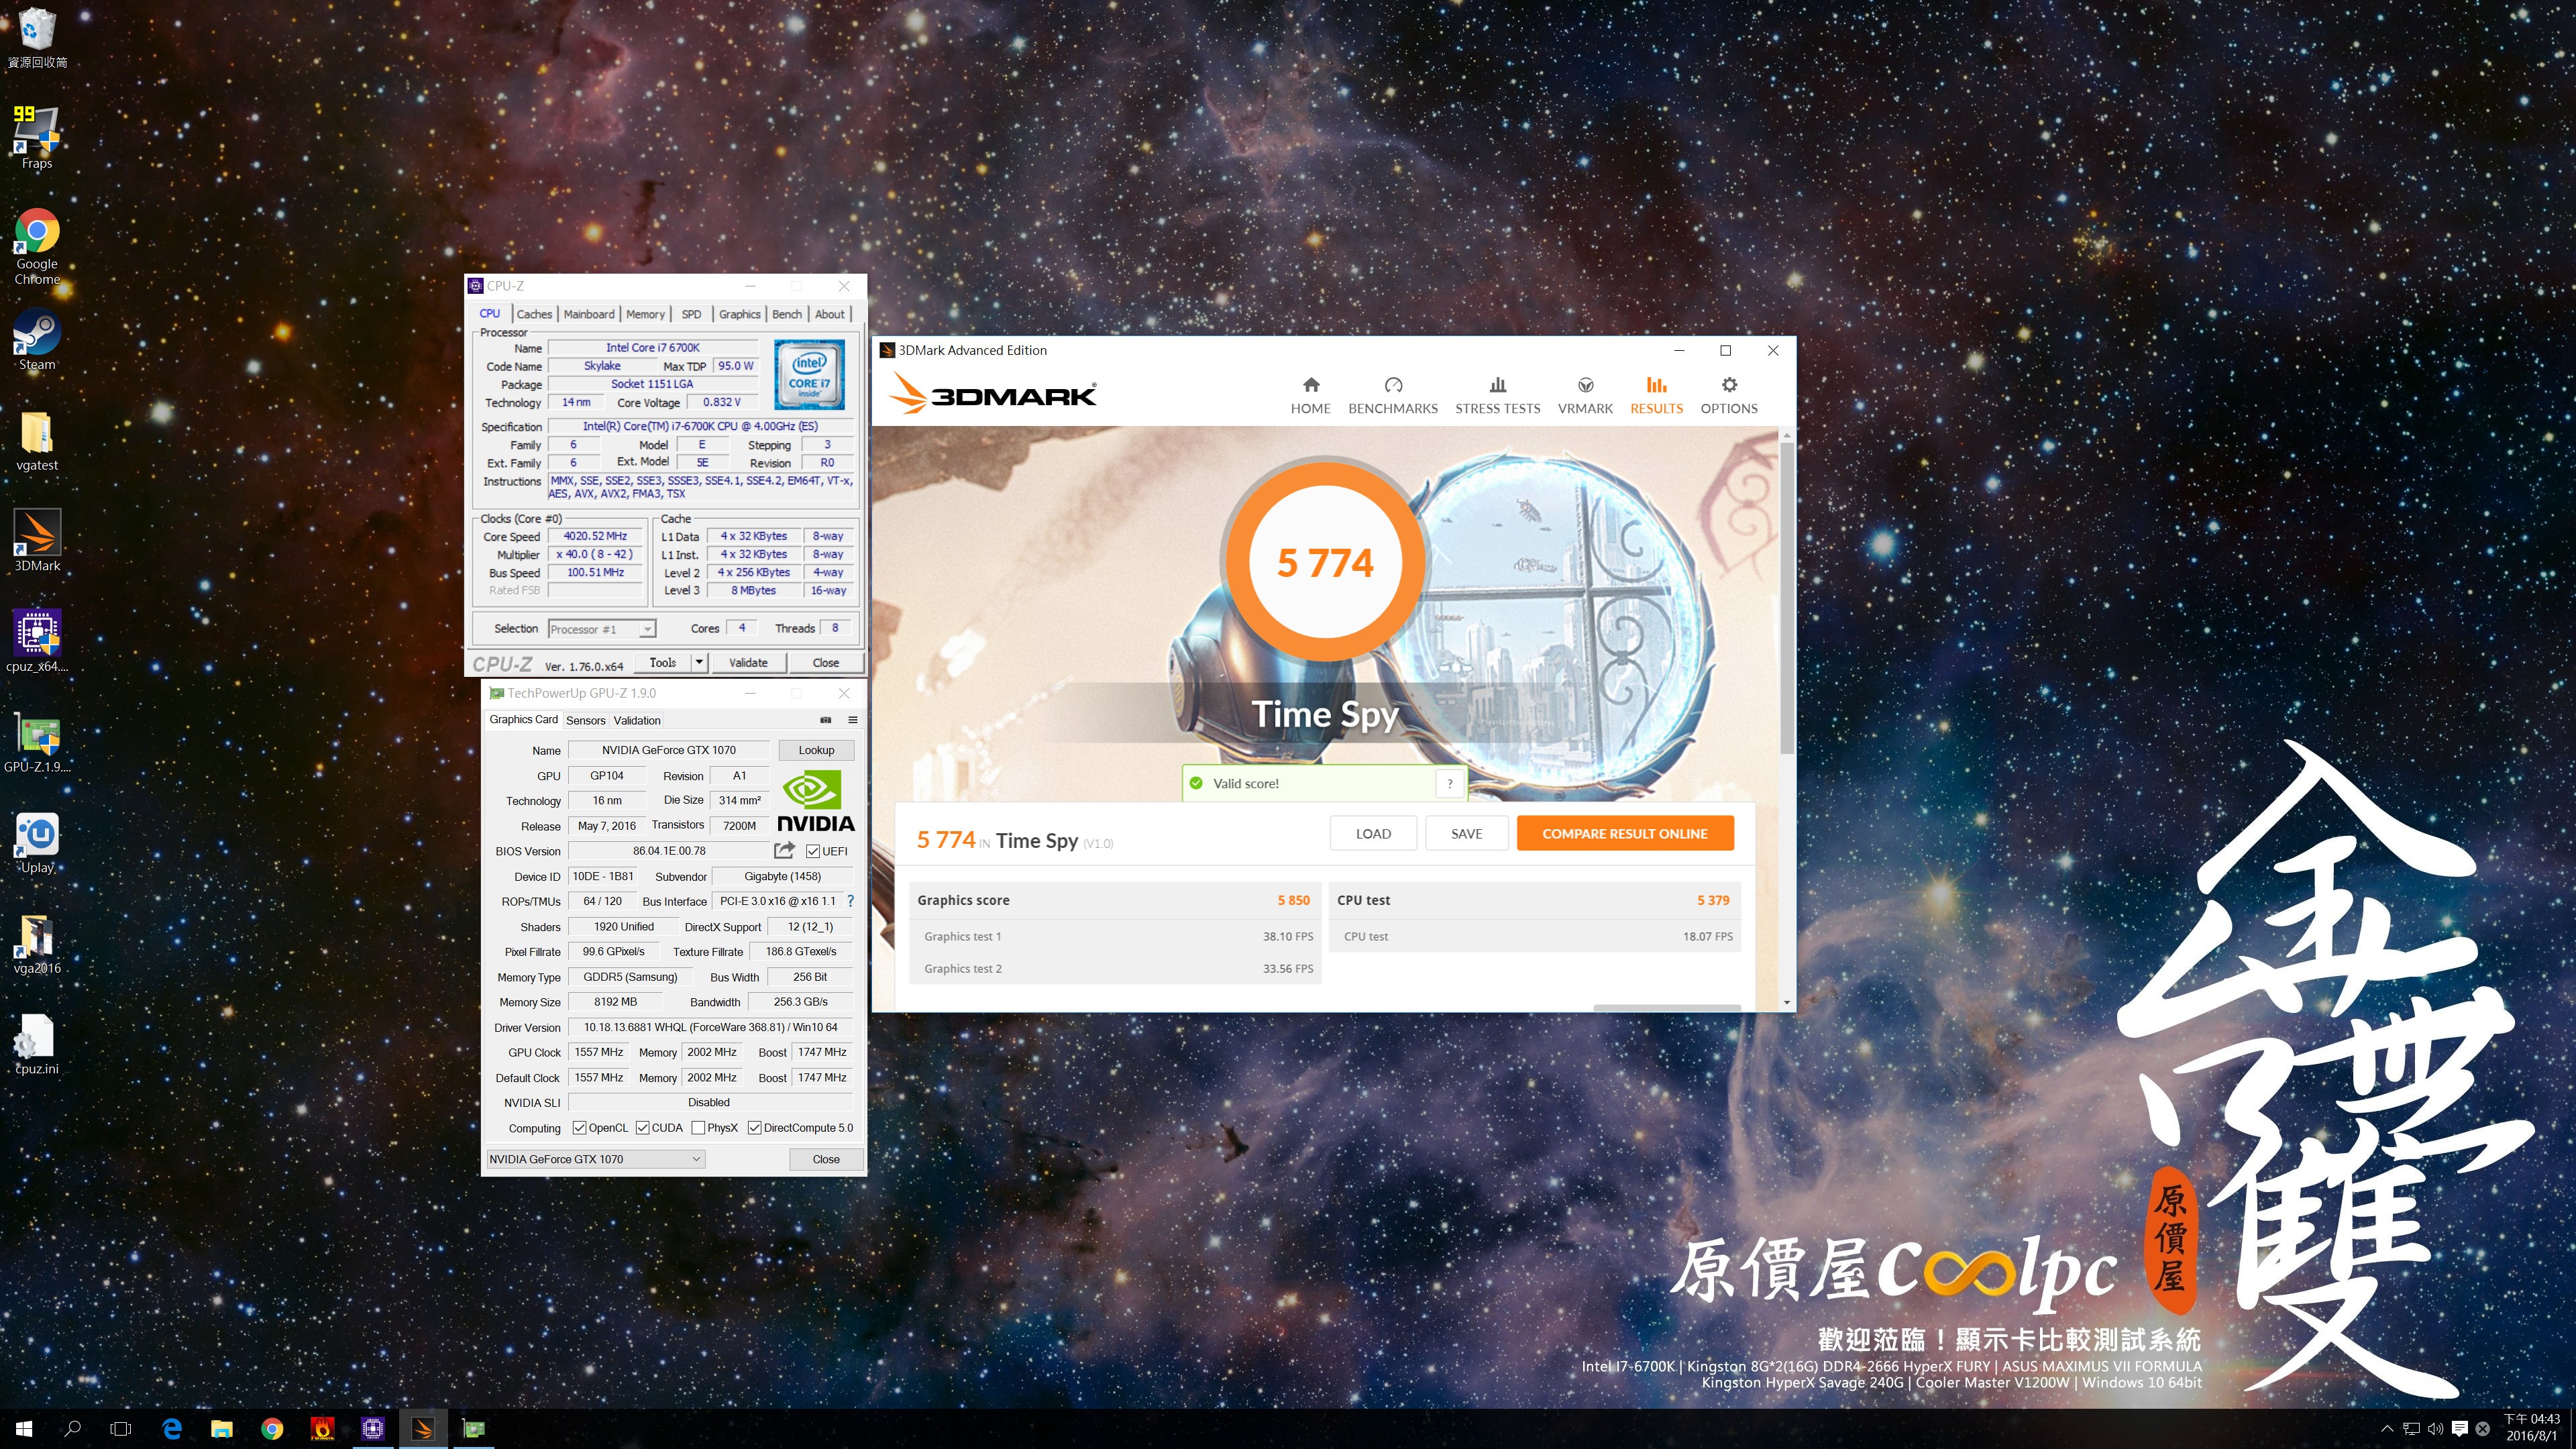Screen dimensions: 2576x1449
Task: Switch to CPU-Z Mainboard tab
Action: pyautogui.click(x=589, y=314)
